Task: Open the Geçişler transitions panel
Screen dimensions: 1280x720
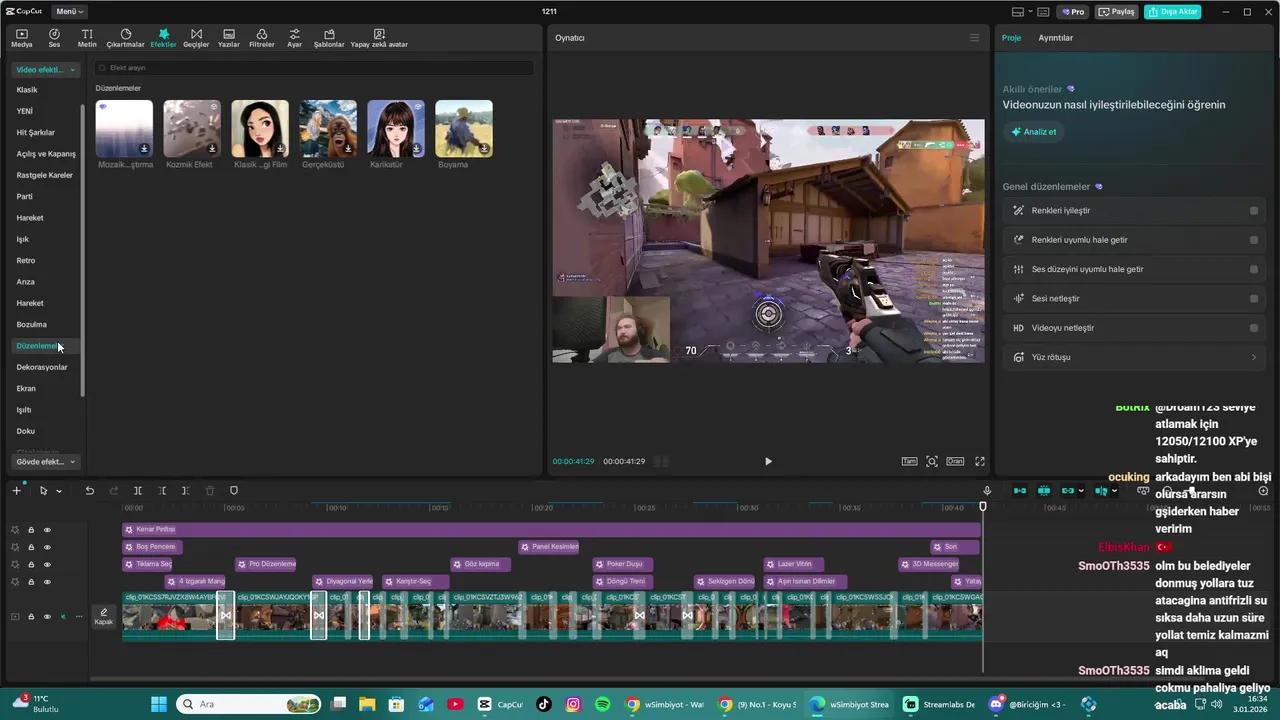Action: pos(196,38)
